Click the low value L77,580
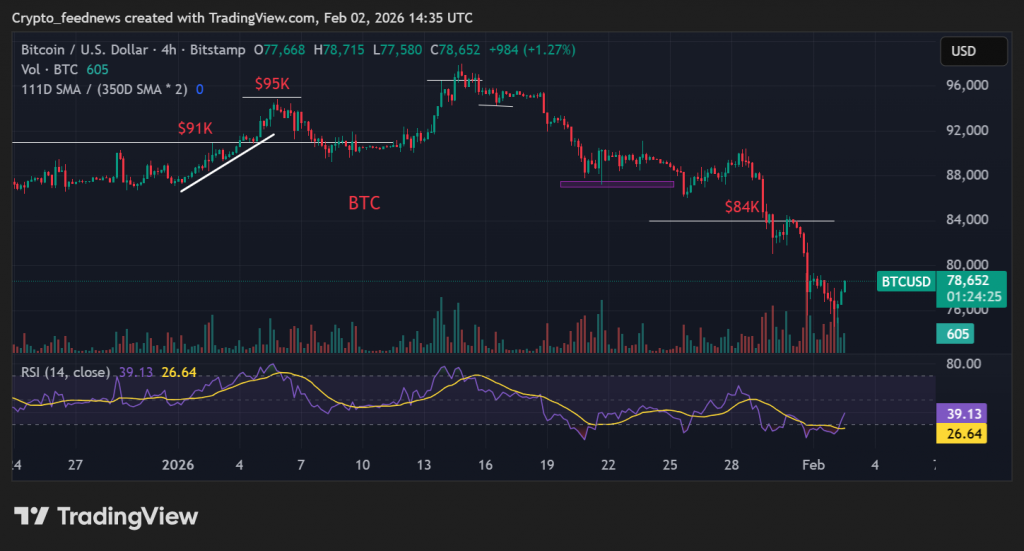 (397, 50)
